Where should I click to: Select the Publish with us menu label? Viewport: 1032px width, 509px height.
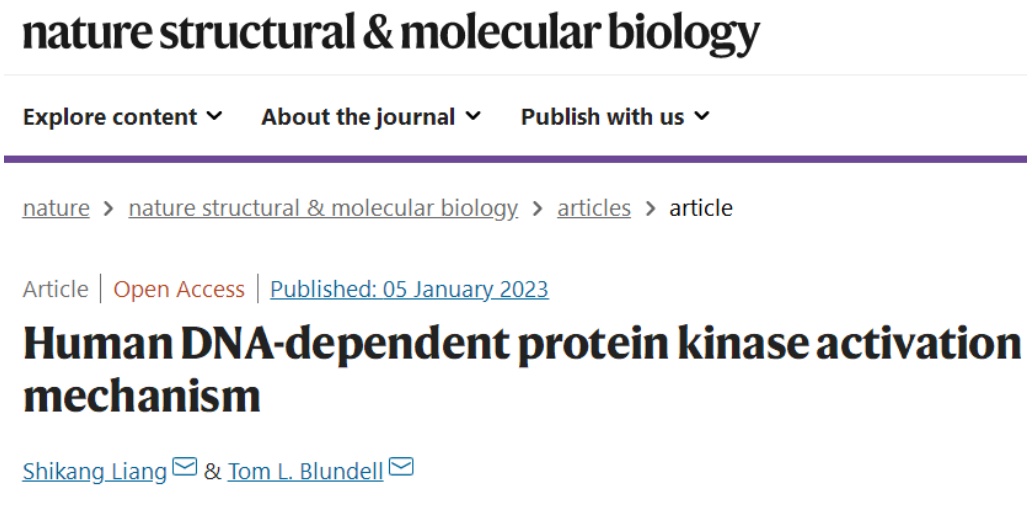[602, 117]
